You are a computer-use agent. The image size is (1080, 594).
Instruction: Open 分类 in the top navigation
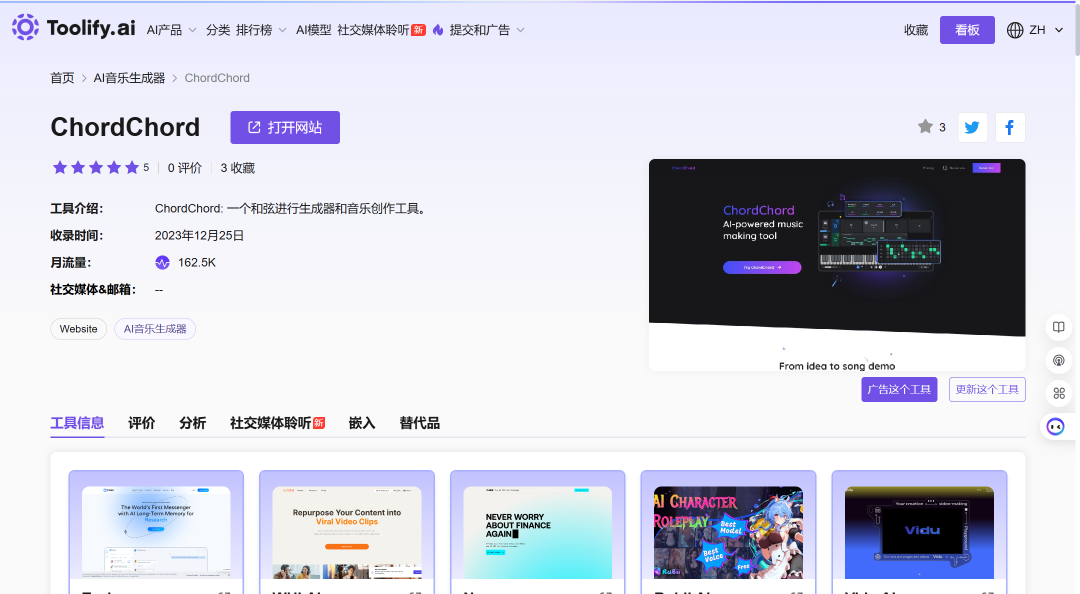[x=218, y=30]
